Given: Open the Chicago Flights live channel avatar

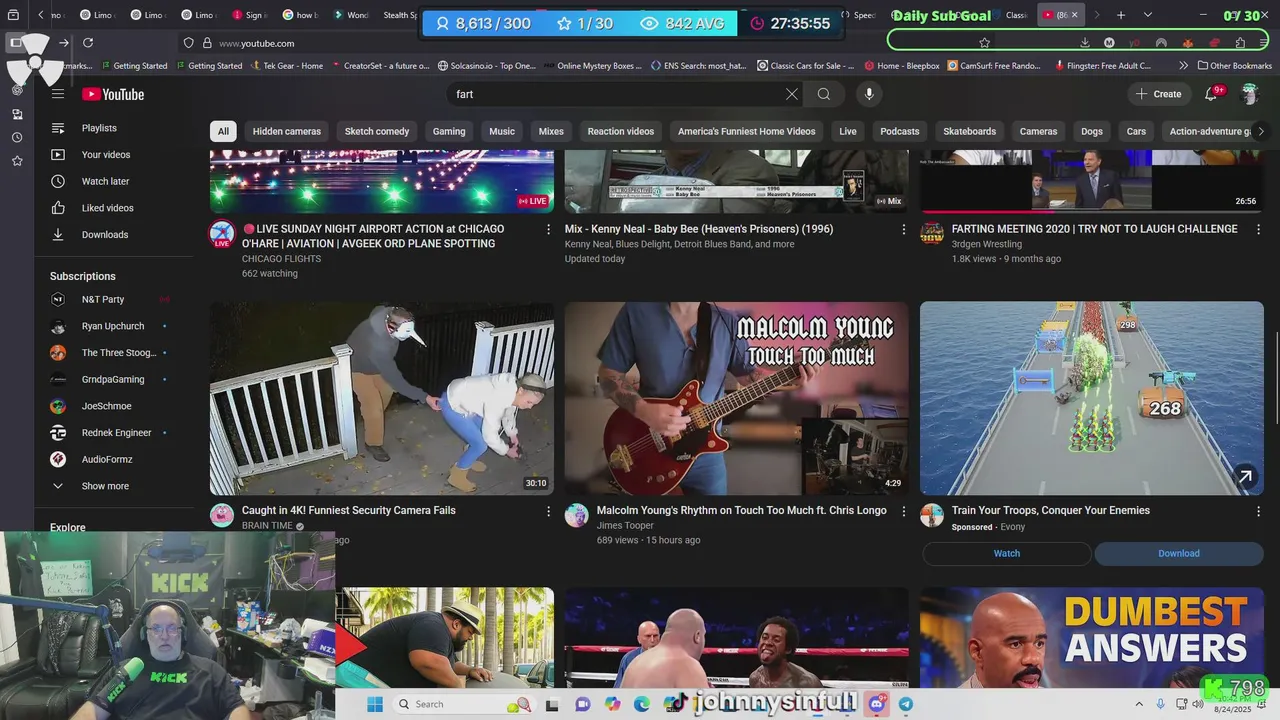Looking at the screenshot, I should click(x=222, y=234).
